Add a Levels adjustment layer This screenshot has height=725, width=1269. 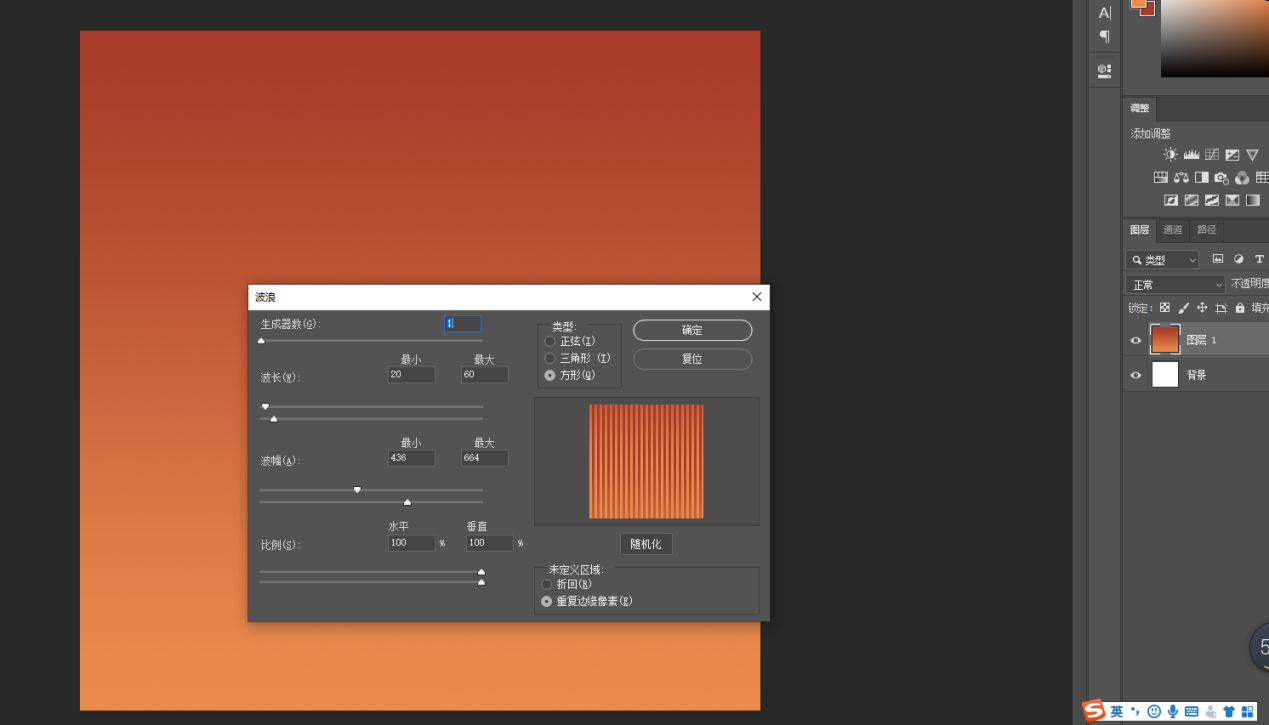coord(1191,155)
